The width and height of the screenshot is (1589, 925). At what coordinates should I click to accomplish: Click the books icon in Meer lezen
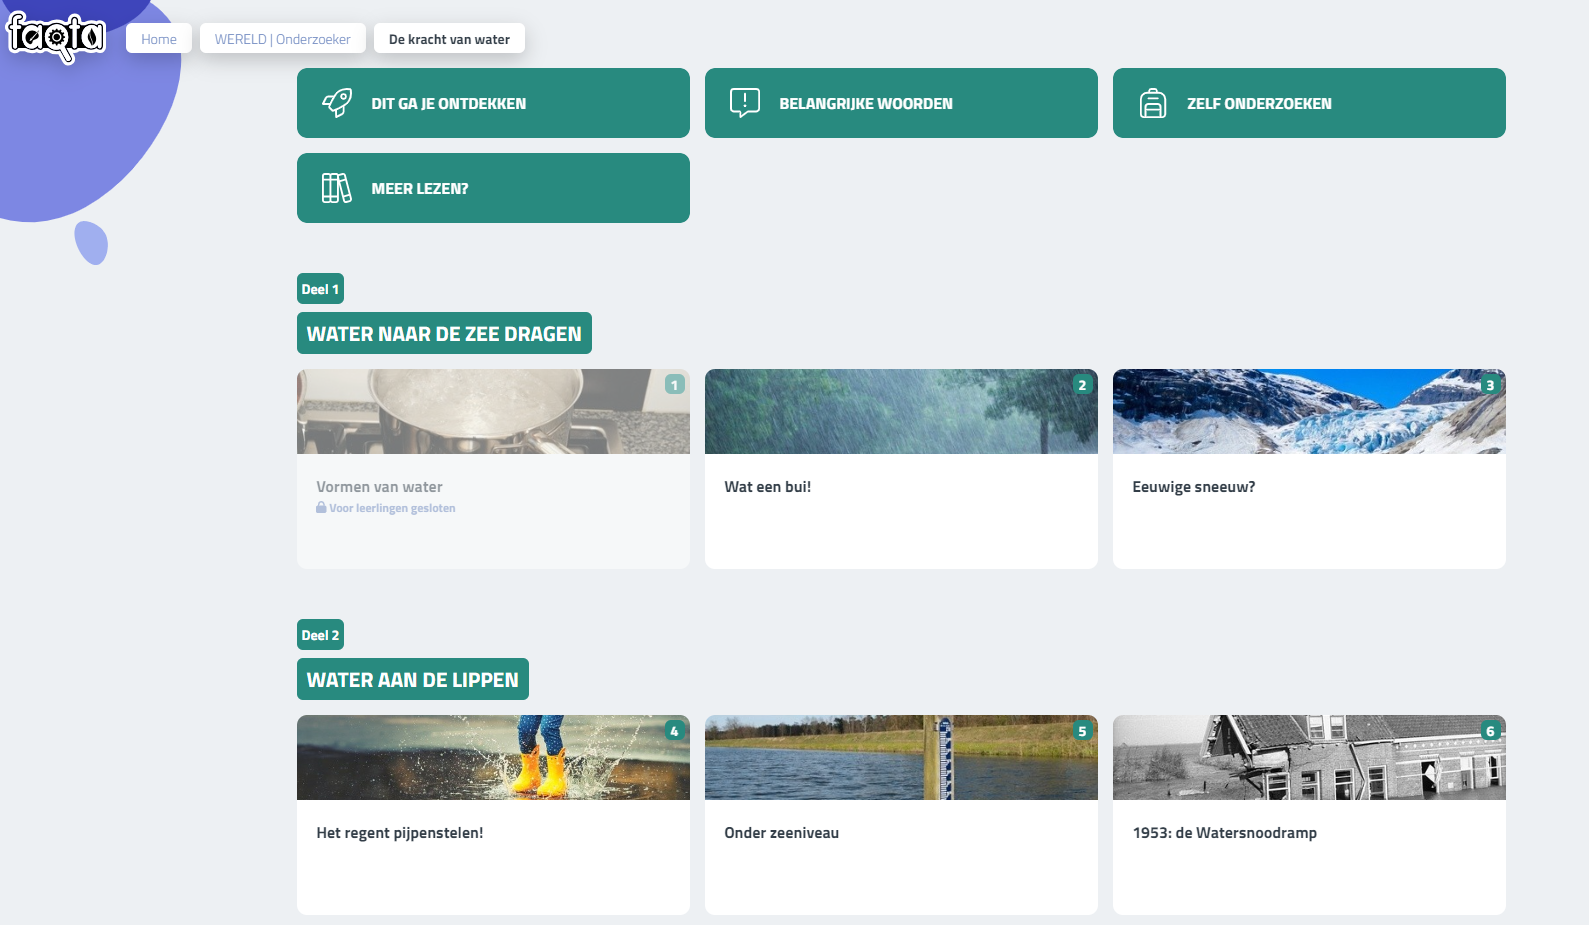pos(337,188)
